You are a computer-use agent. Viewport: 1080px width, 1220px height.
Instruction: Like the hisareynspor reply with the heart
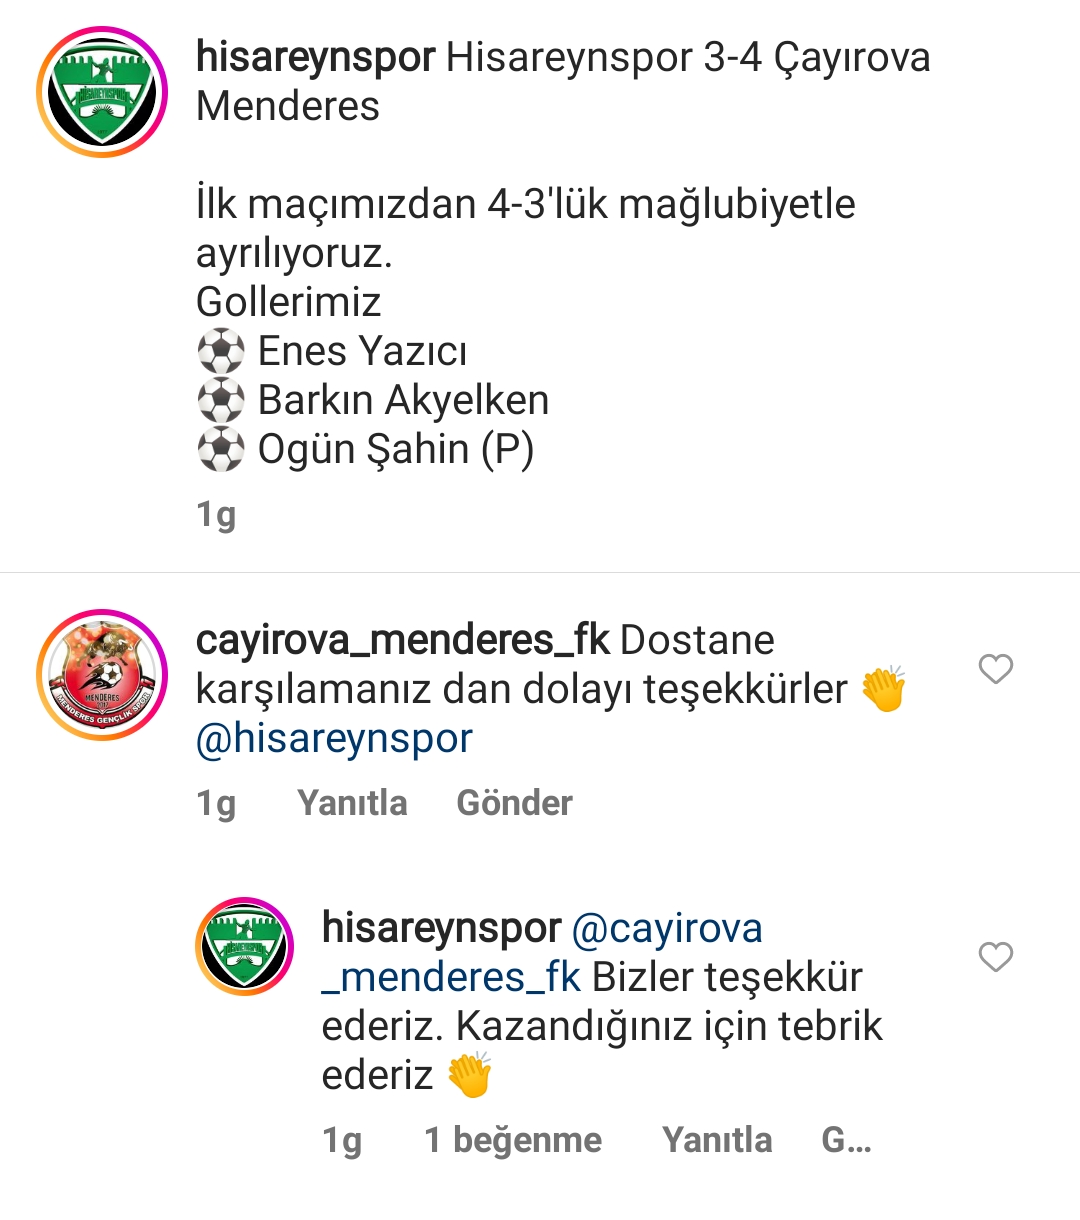click(x=996, y=957)
